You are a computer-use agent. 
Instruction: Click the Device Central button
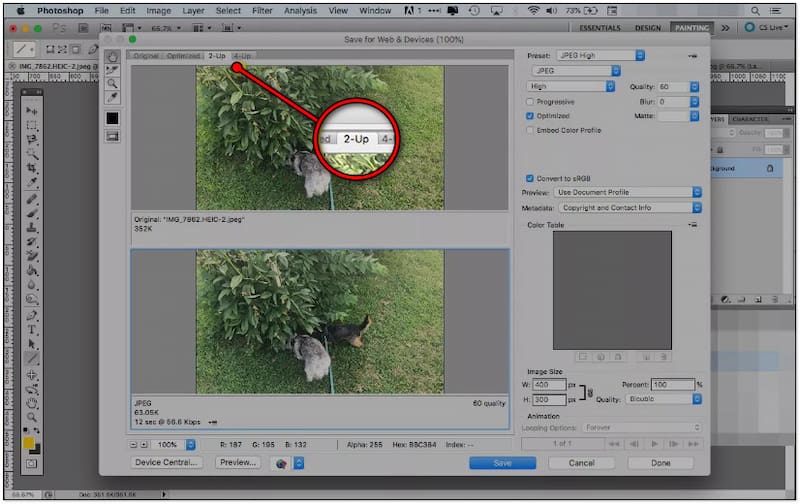point(166,462)
